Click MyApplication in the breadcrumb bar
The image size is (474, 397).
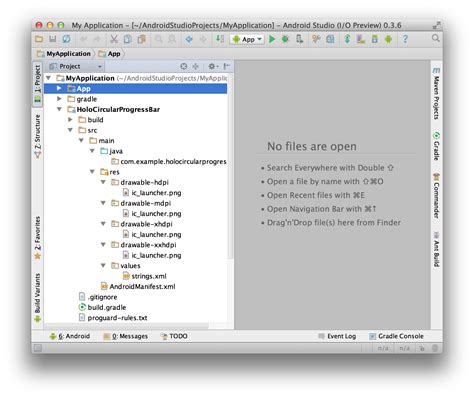pos(64,54)
